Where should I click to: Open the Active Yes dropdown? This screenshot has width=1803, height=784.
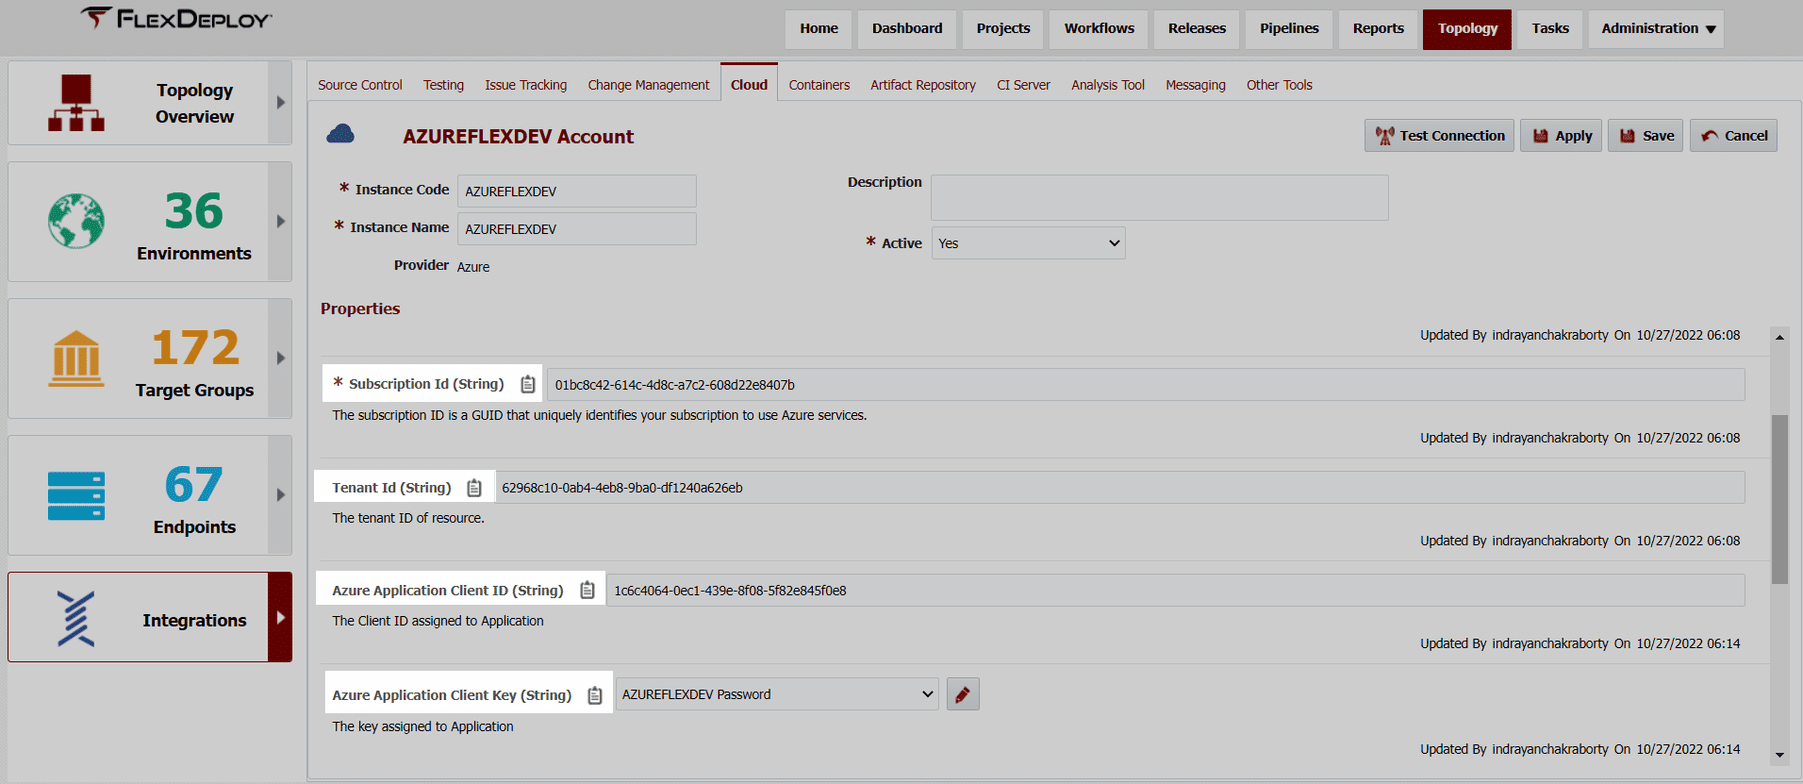1028,243
